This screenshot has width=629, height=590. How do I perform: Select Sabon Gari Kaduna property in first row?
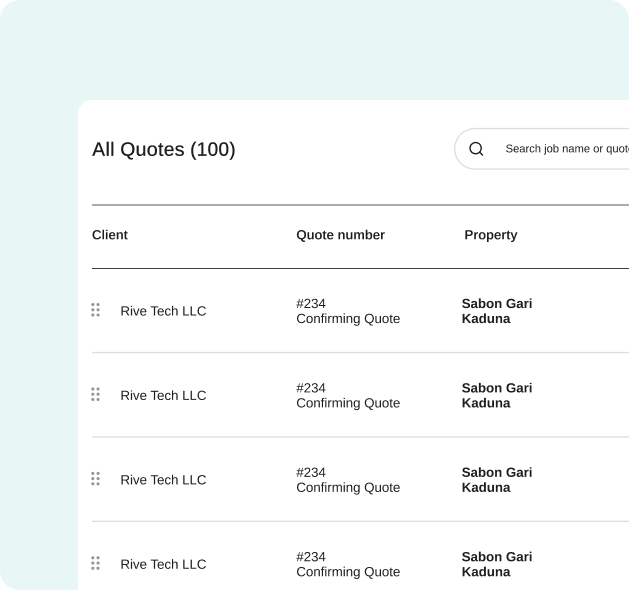click(x=496, y=311)
